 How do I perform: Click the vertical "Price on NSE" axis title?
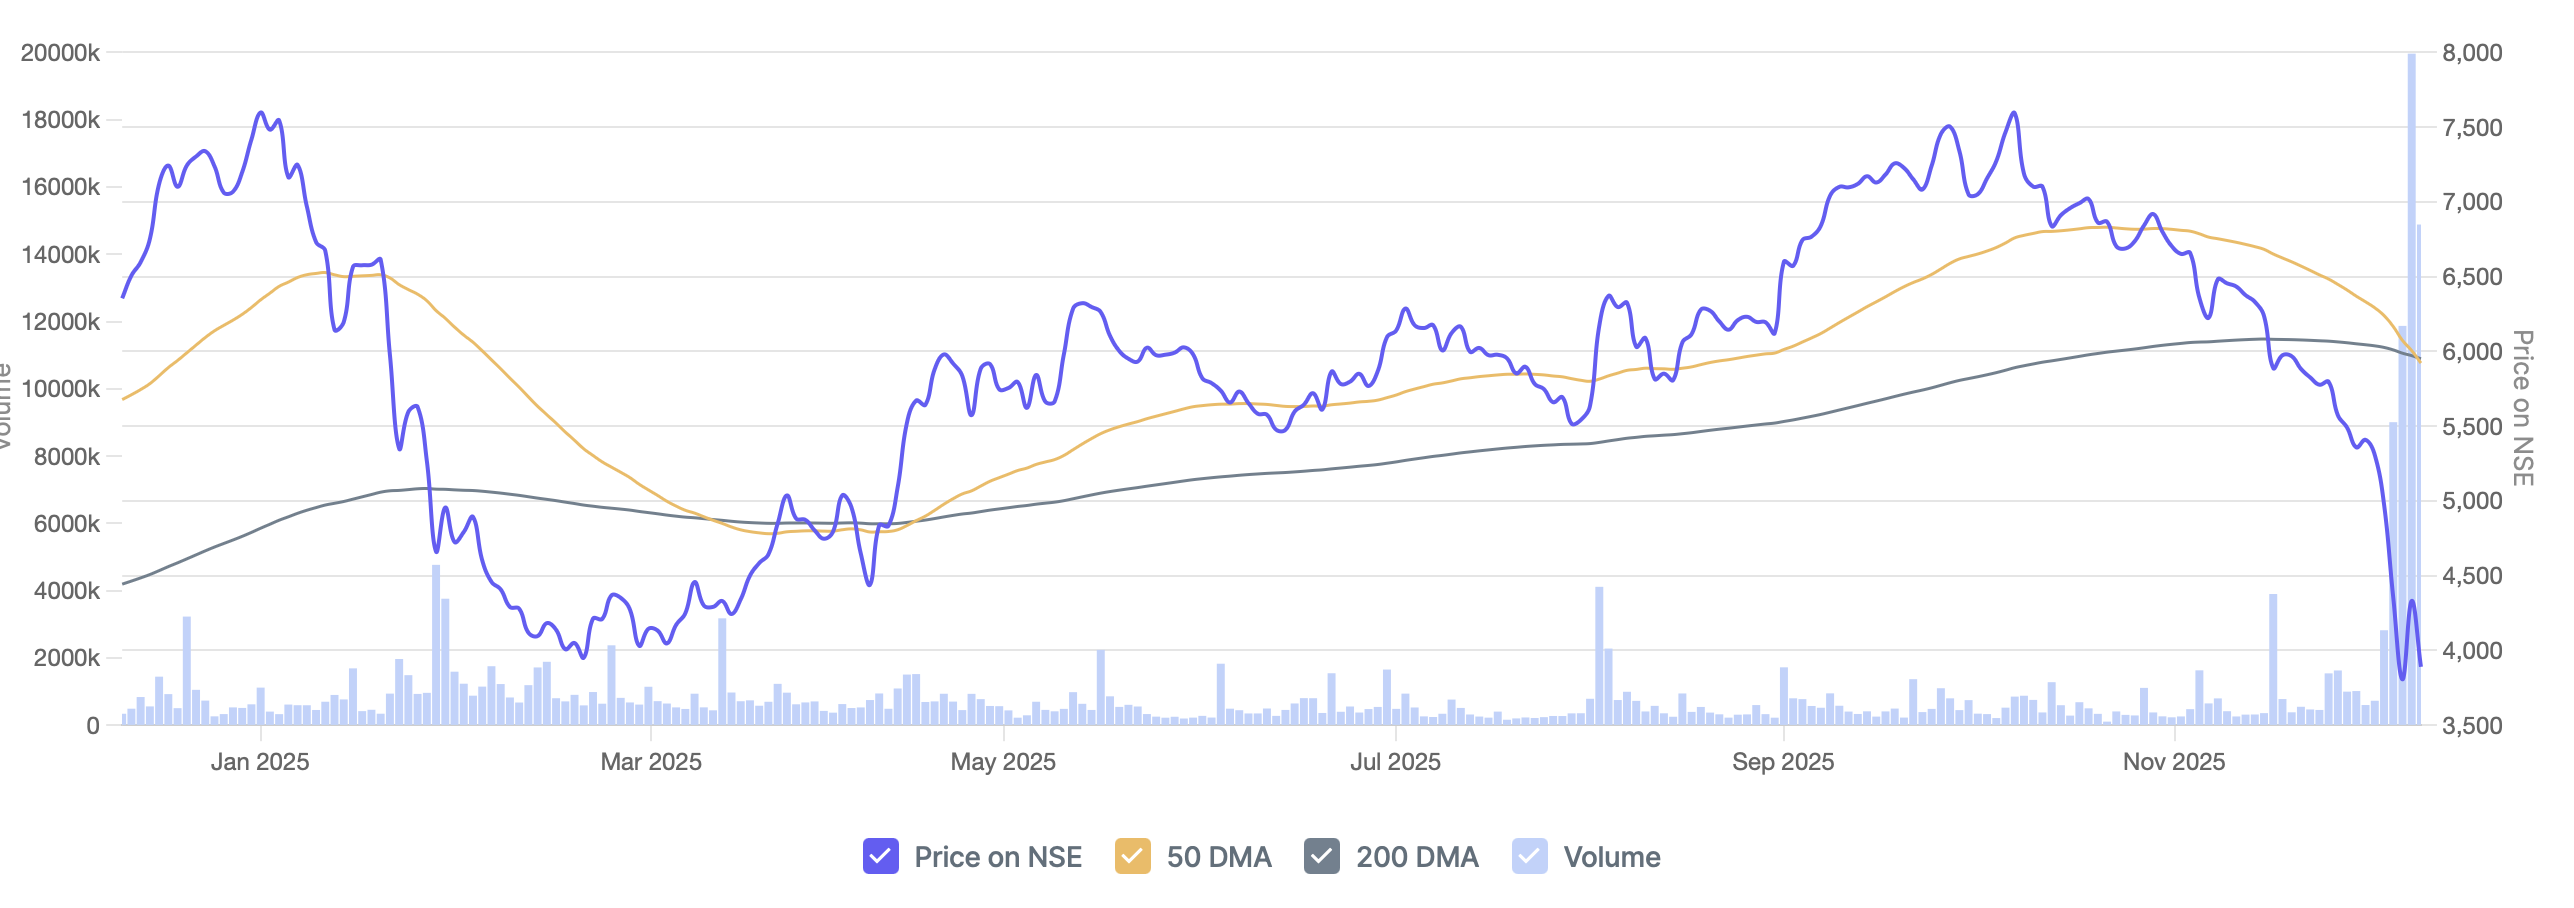pyautogui.click(x=2523, y=408)
